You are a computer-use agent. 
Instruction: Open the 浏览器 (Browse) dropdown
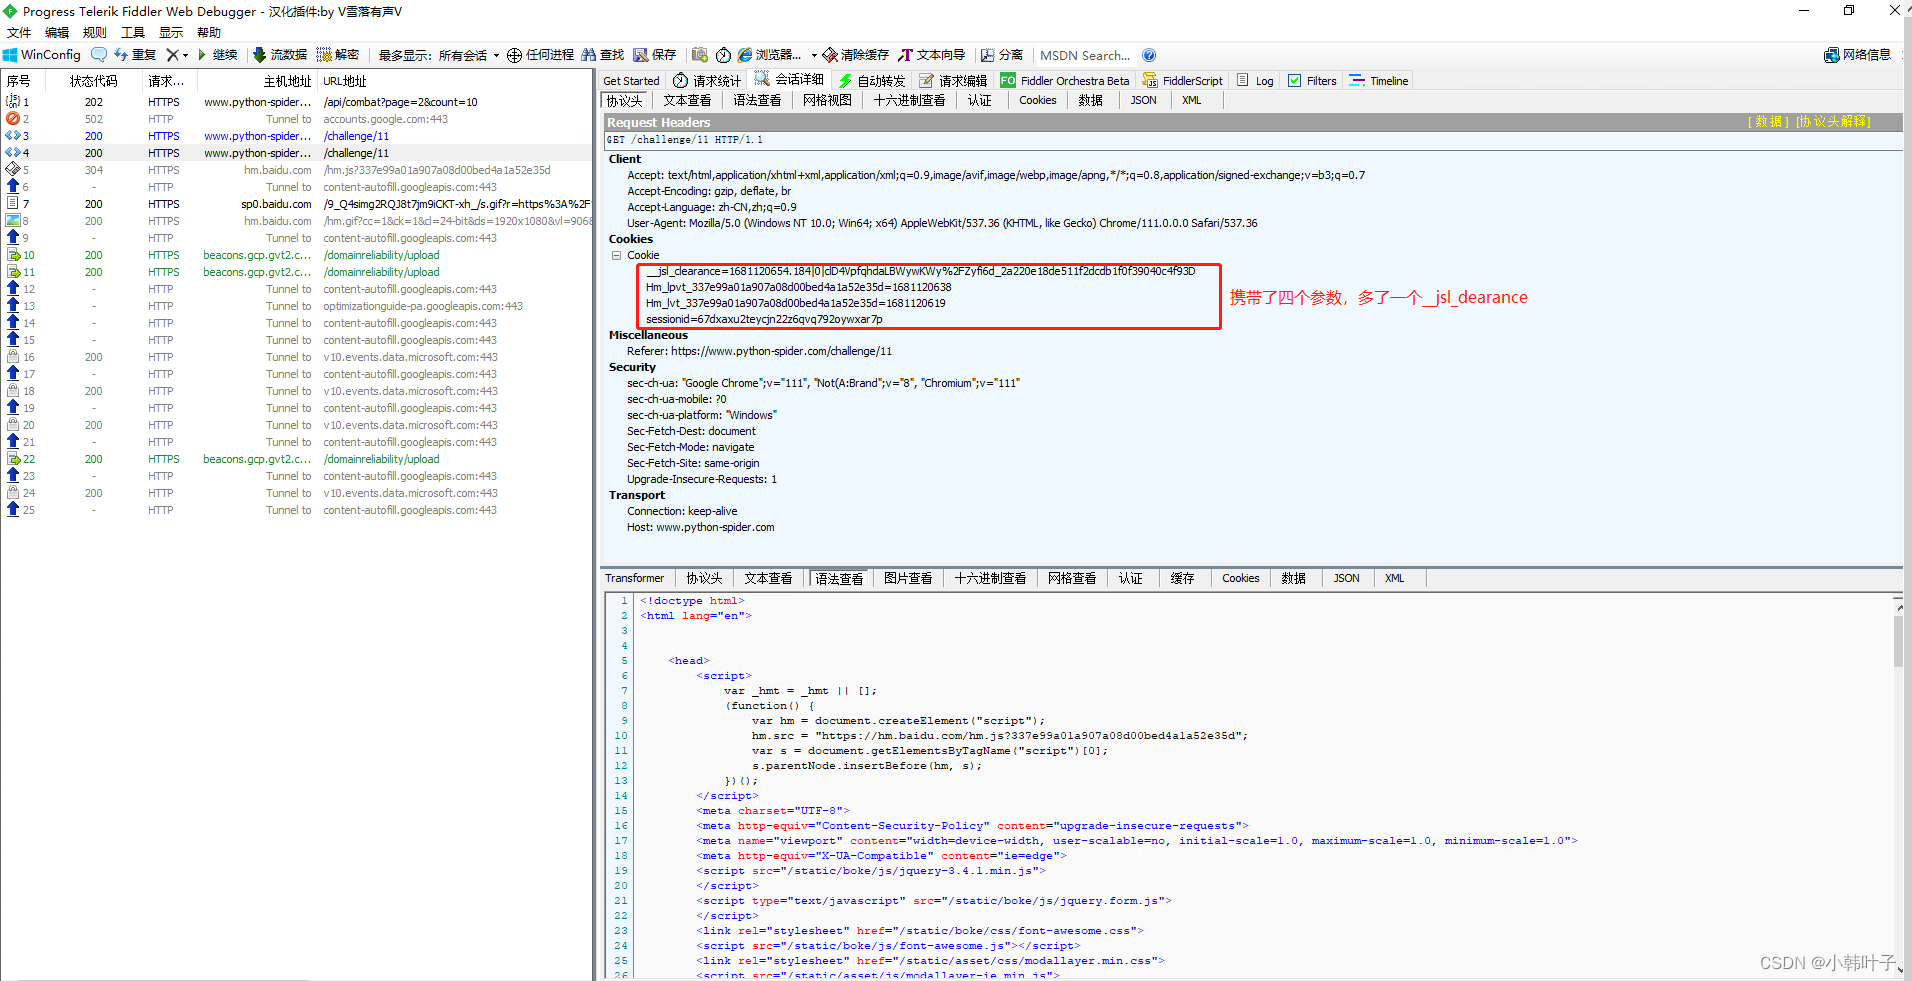click(777, 55)
